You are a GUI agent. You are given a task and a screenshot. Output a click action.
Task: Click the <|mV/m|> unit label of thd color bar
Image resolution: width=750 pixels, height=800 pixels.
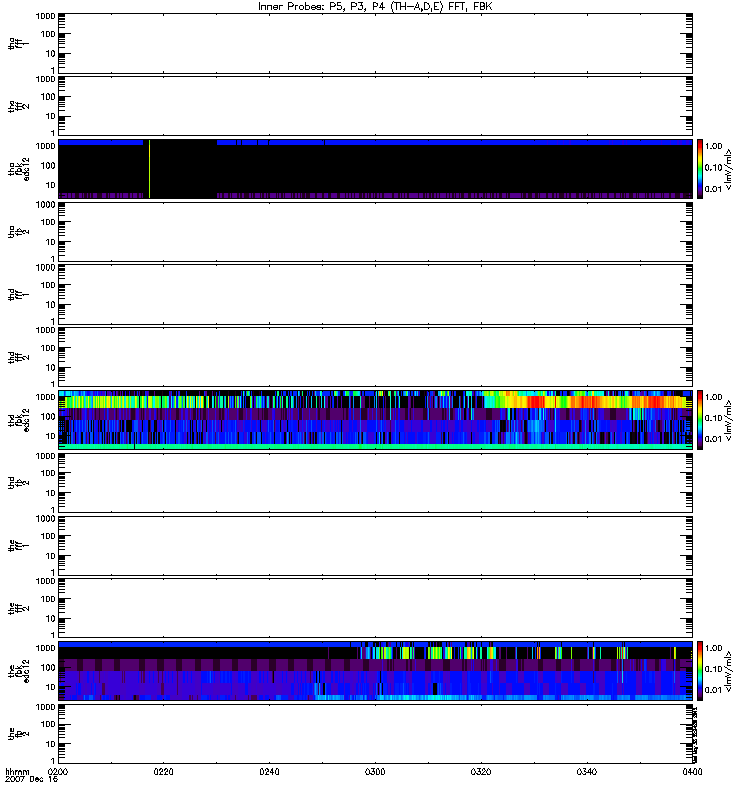pos(729,420)
